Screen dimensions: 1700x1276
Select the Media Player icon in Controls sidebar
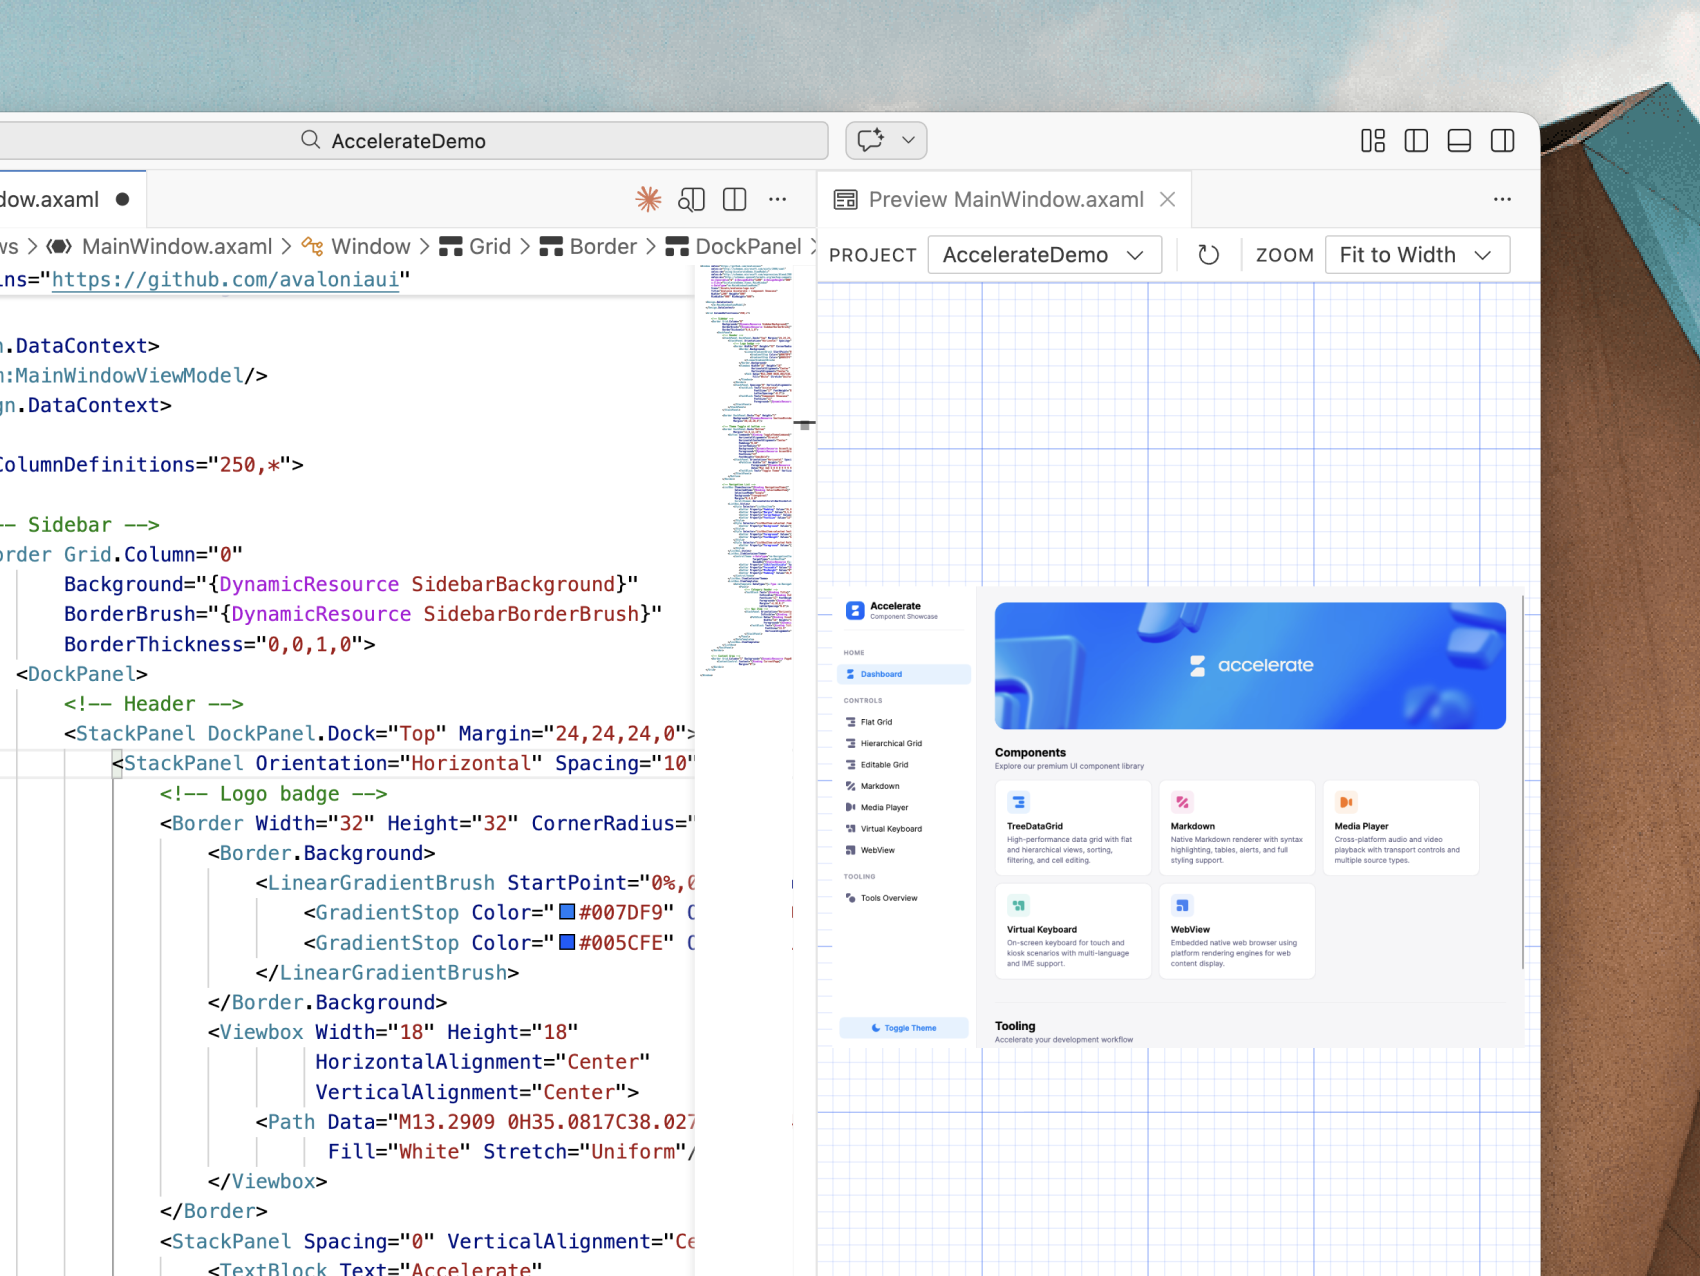(849, 807)
